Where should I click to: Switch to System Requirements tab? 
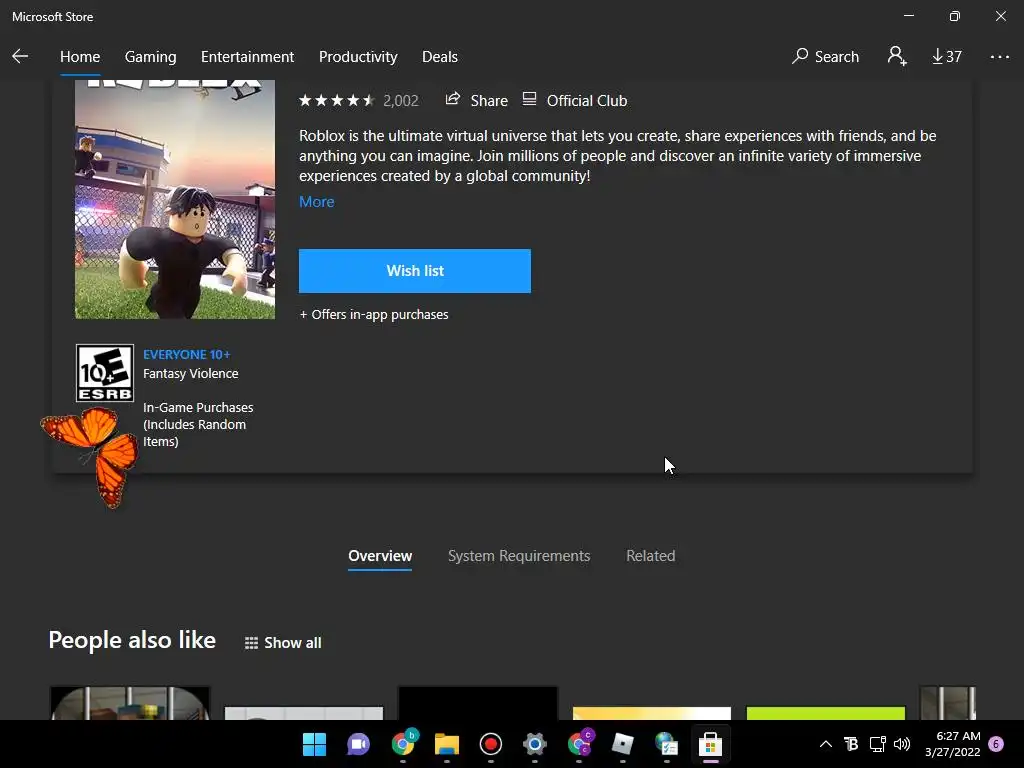[x=519, y=556]
